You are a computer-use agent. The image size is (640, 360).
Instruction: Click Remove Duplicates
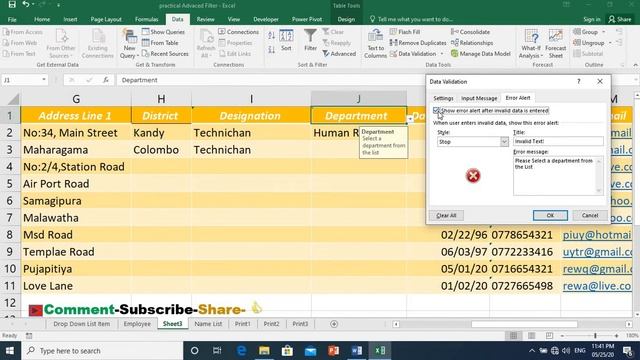tap(418, 42)
